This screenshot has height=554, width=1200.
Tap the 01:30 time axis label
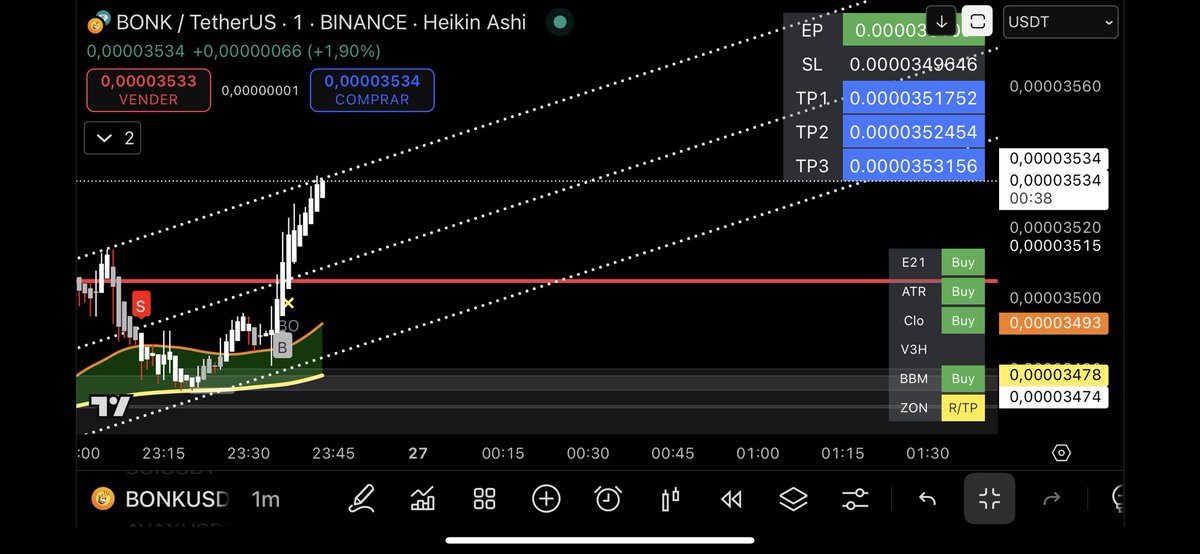[928, 453]
